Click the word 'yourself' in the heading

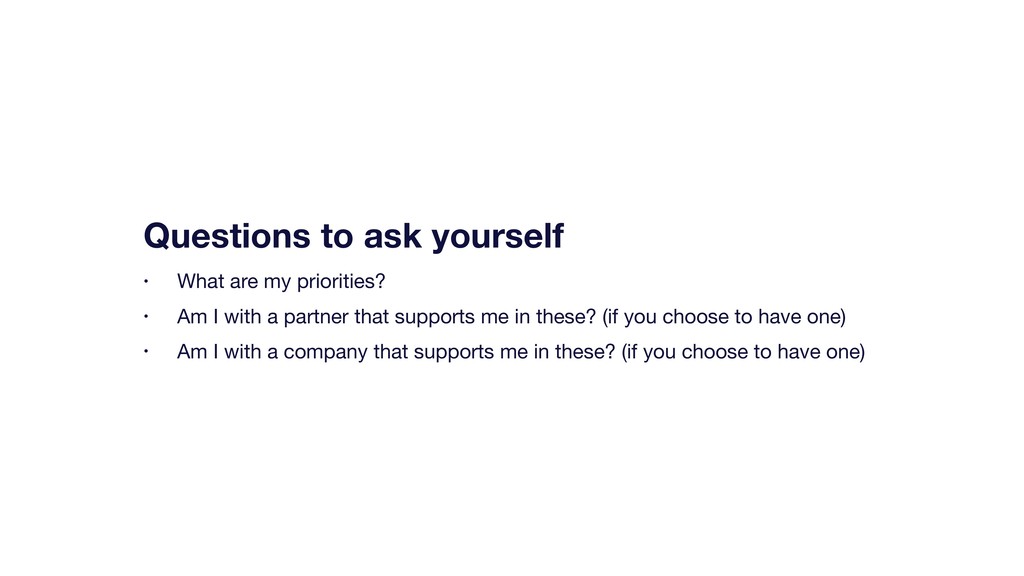(498, 236)
